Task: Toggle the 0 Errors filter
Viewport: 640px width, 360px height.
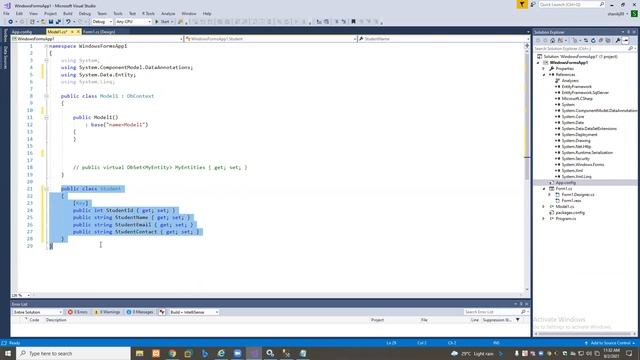Action: (78, 312)
